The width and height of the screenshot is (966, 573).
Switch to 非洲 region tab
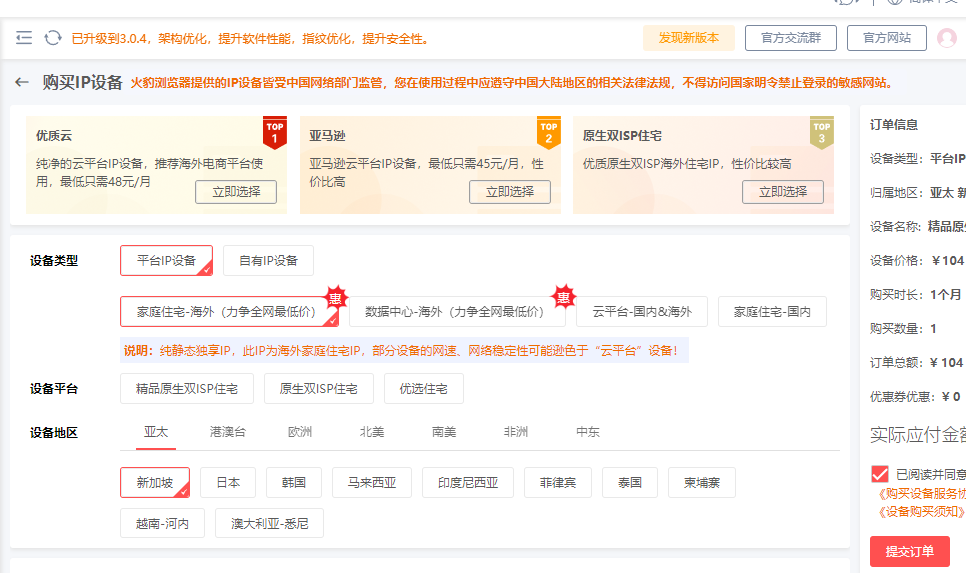click(516, 432)
